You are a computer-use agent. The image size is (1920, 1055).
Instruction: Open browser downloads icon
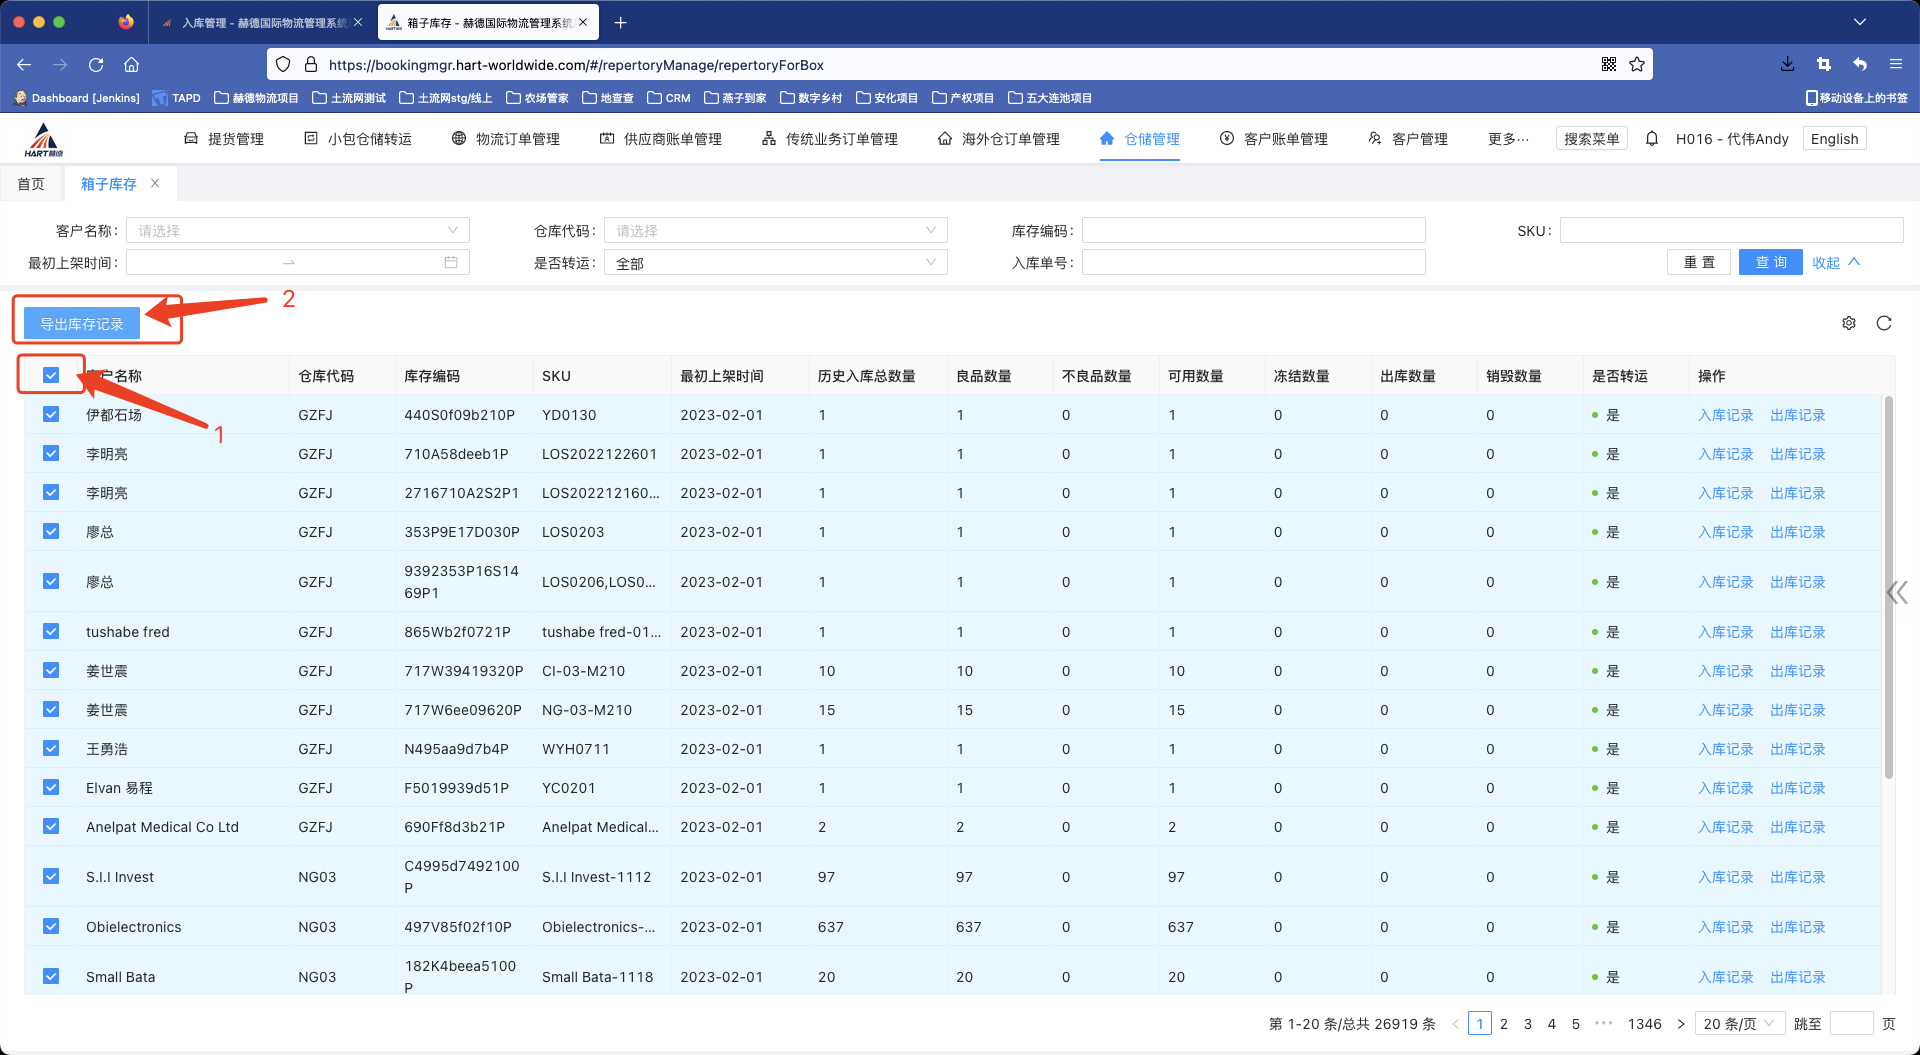click(1787, 65)
